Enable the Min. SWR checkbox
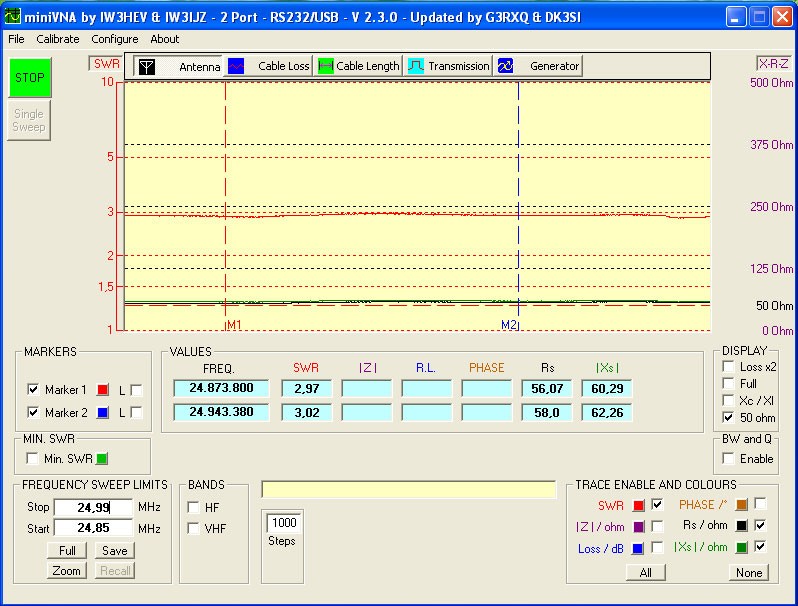 point(34,459)
